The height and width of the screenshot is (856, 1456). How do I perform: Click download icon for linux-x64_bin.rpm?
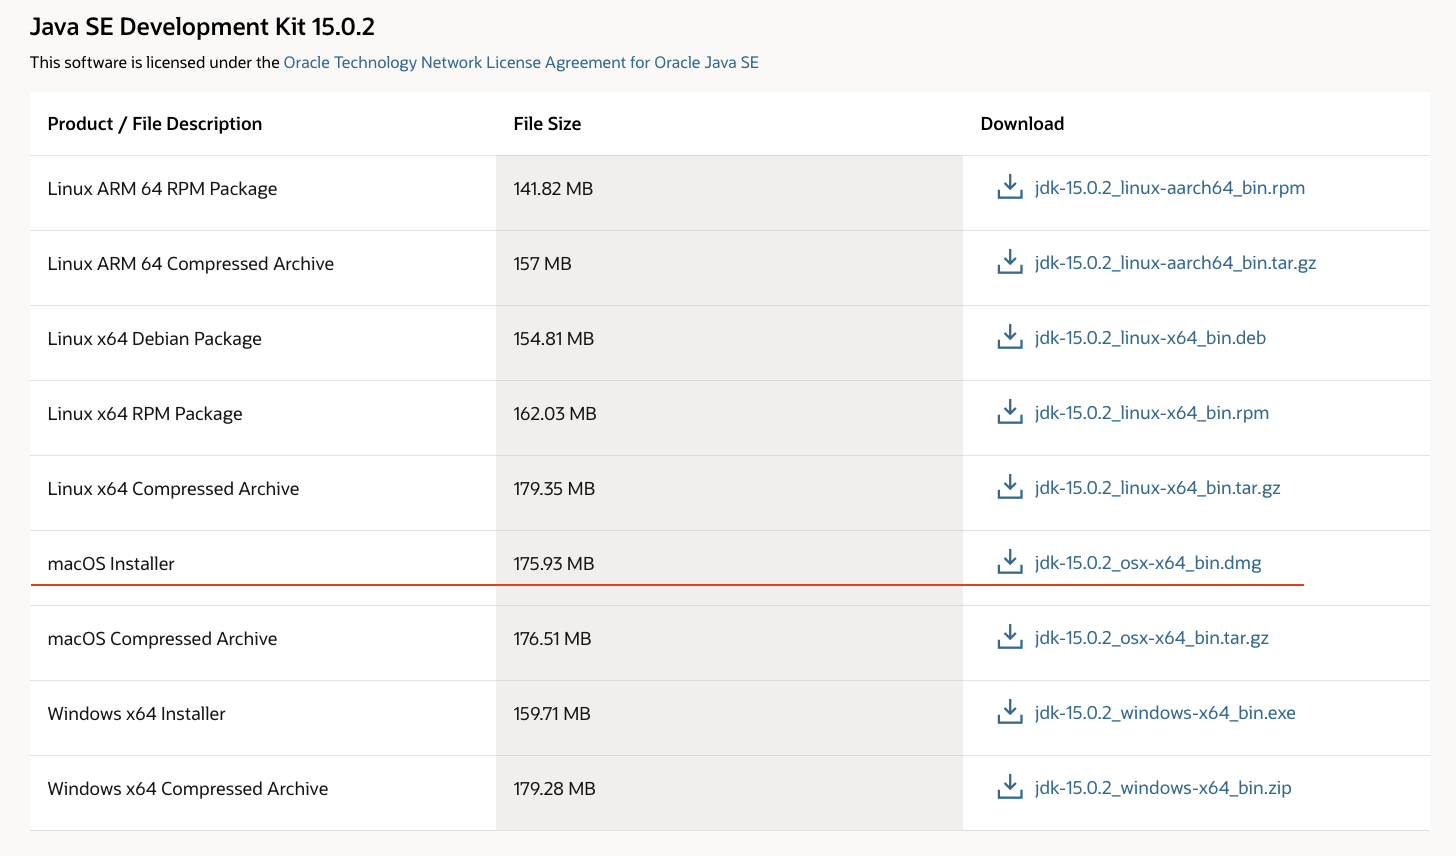[x=1010, y=412]
